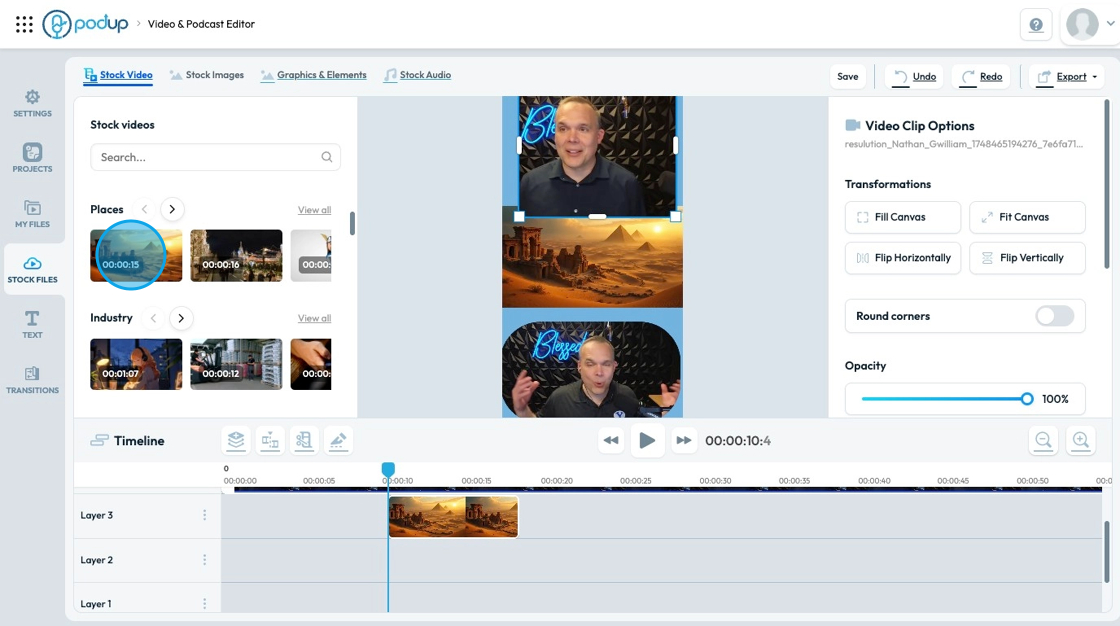The height and width of the screenshot is (626, 1120).
Task: Go to next Places videos
Action: point(171,209)
